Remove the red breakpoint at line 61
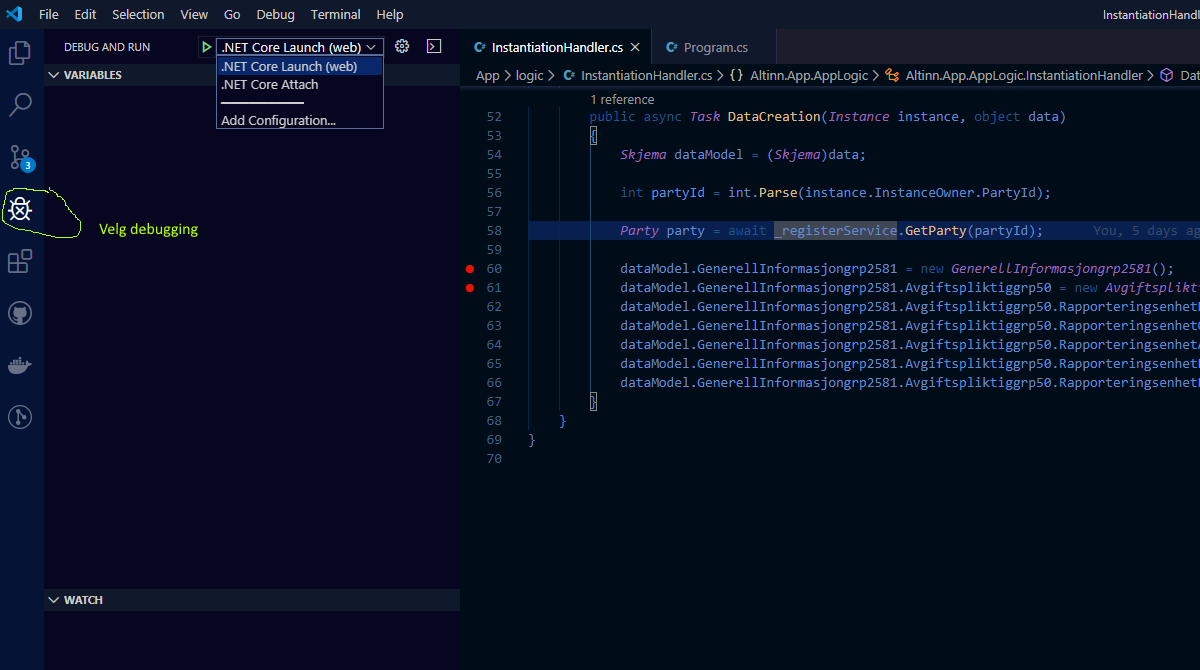Image resolution: width=1200 pixels, height=670 pixels. [469, 288]
